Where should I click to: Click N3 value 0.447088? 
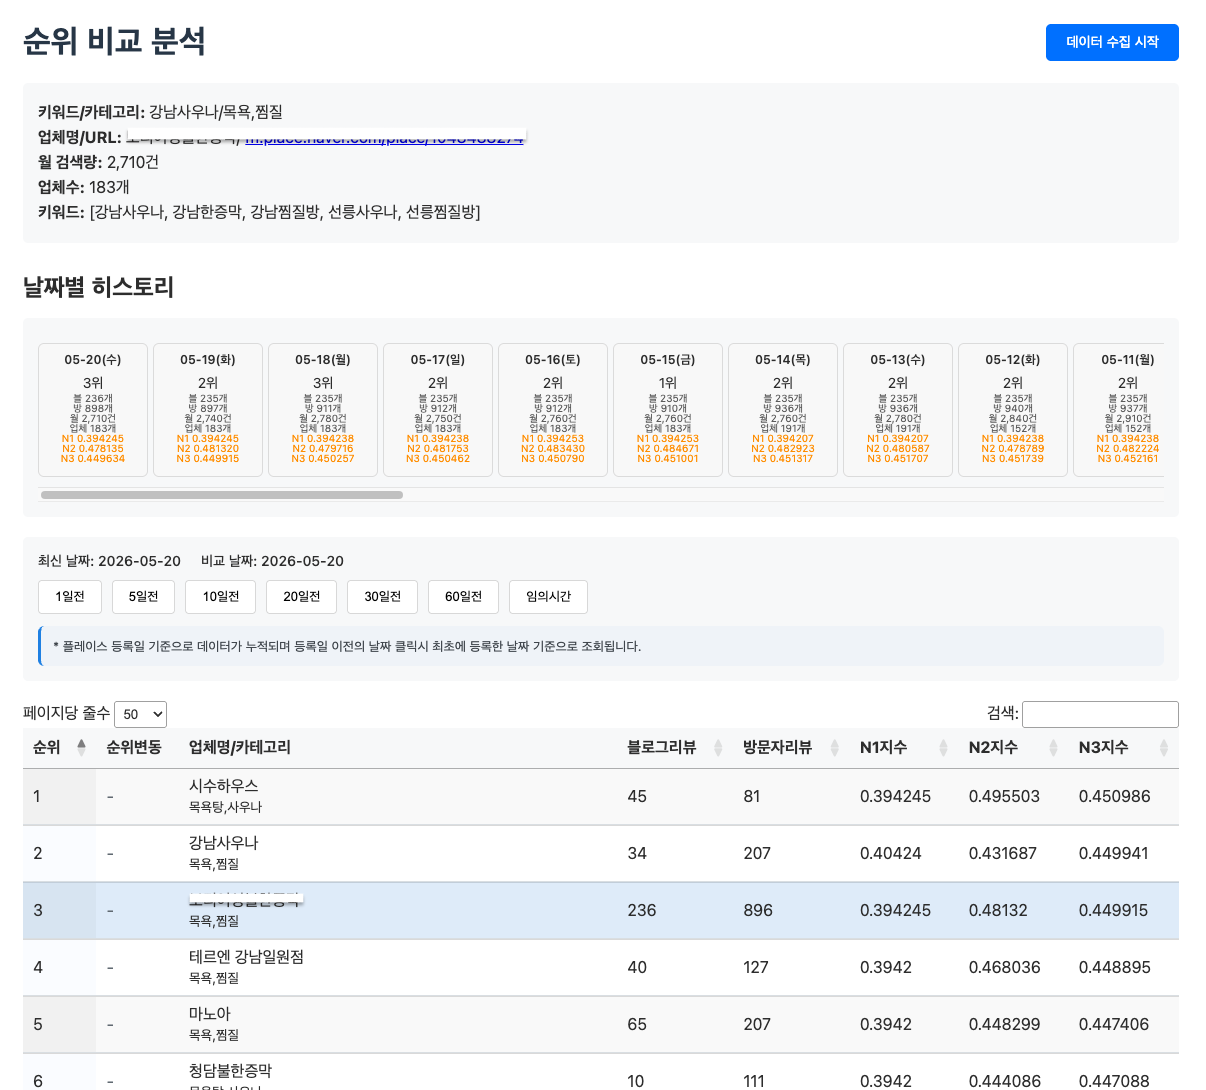(x=1114, y=1081)
